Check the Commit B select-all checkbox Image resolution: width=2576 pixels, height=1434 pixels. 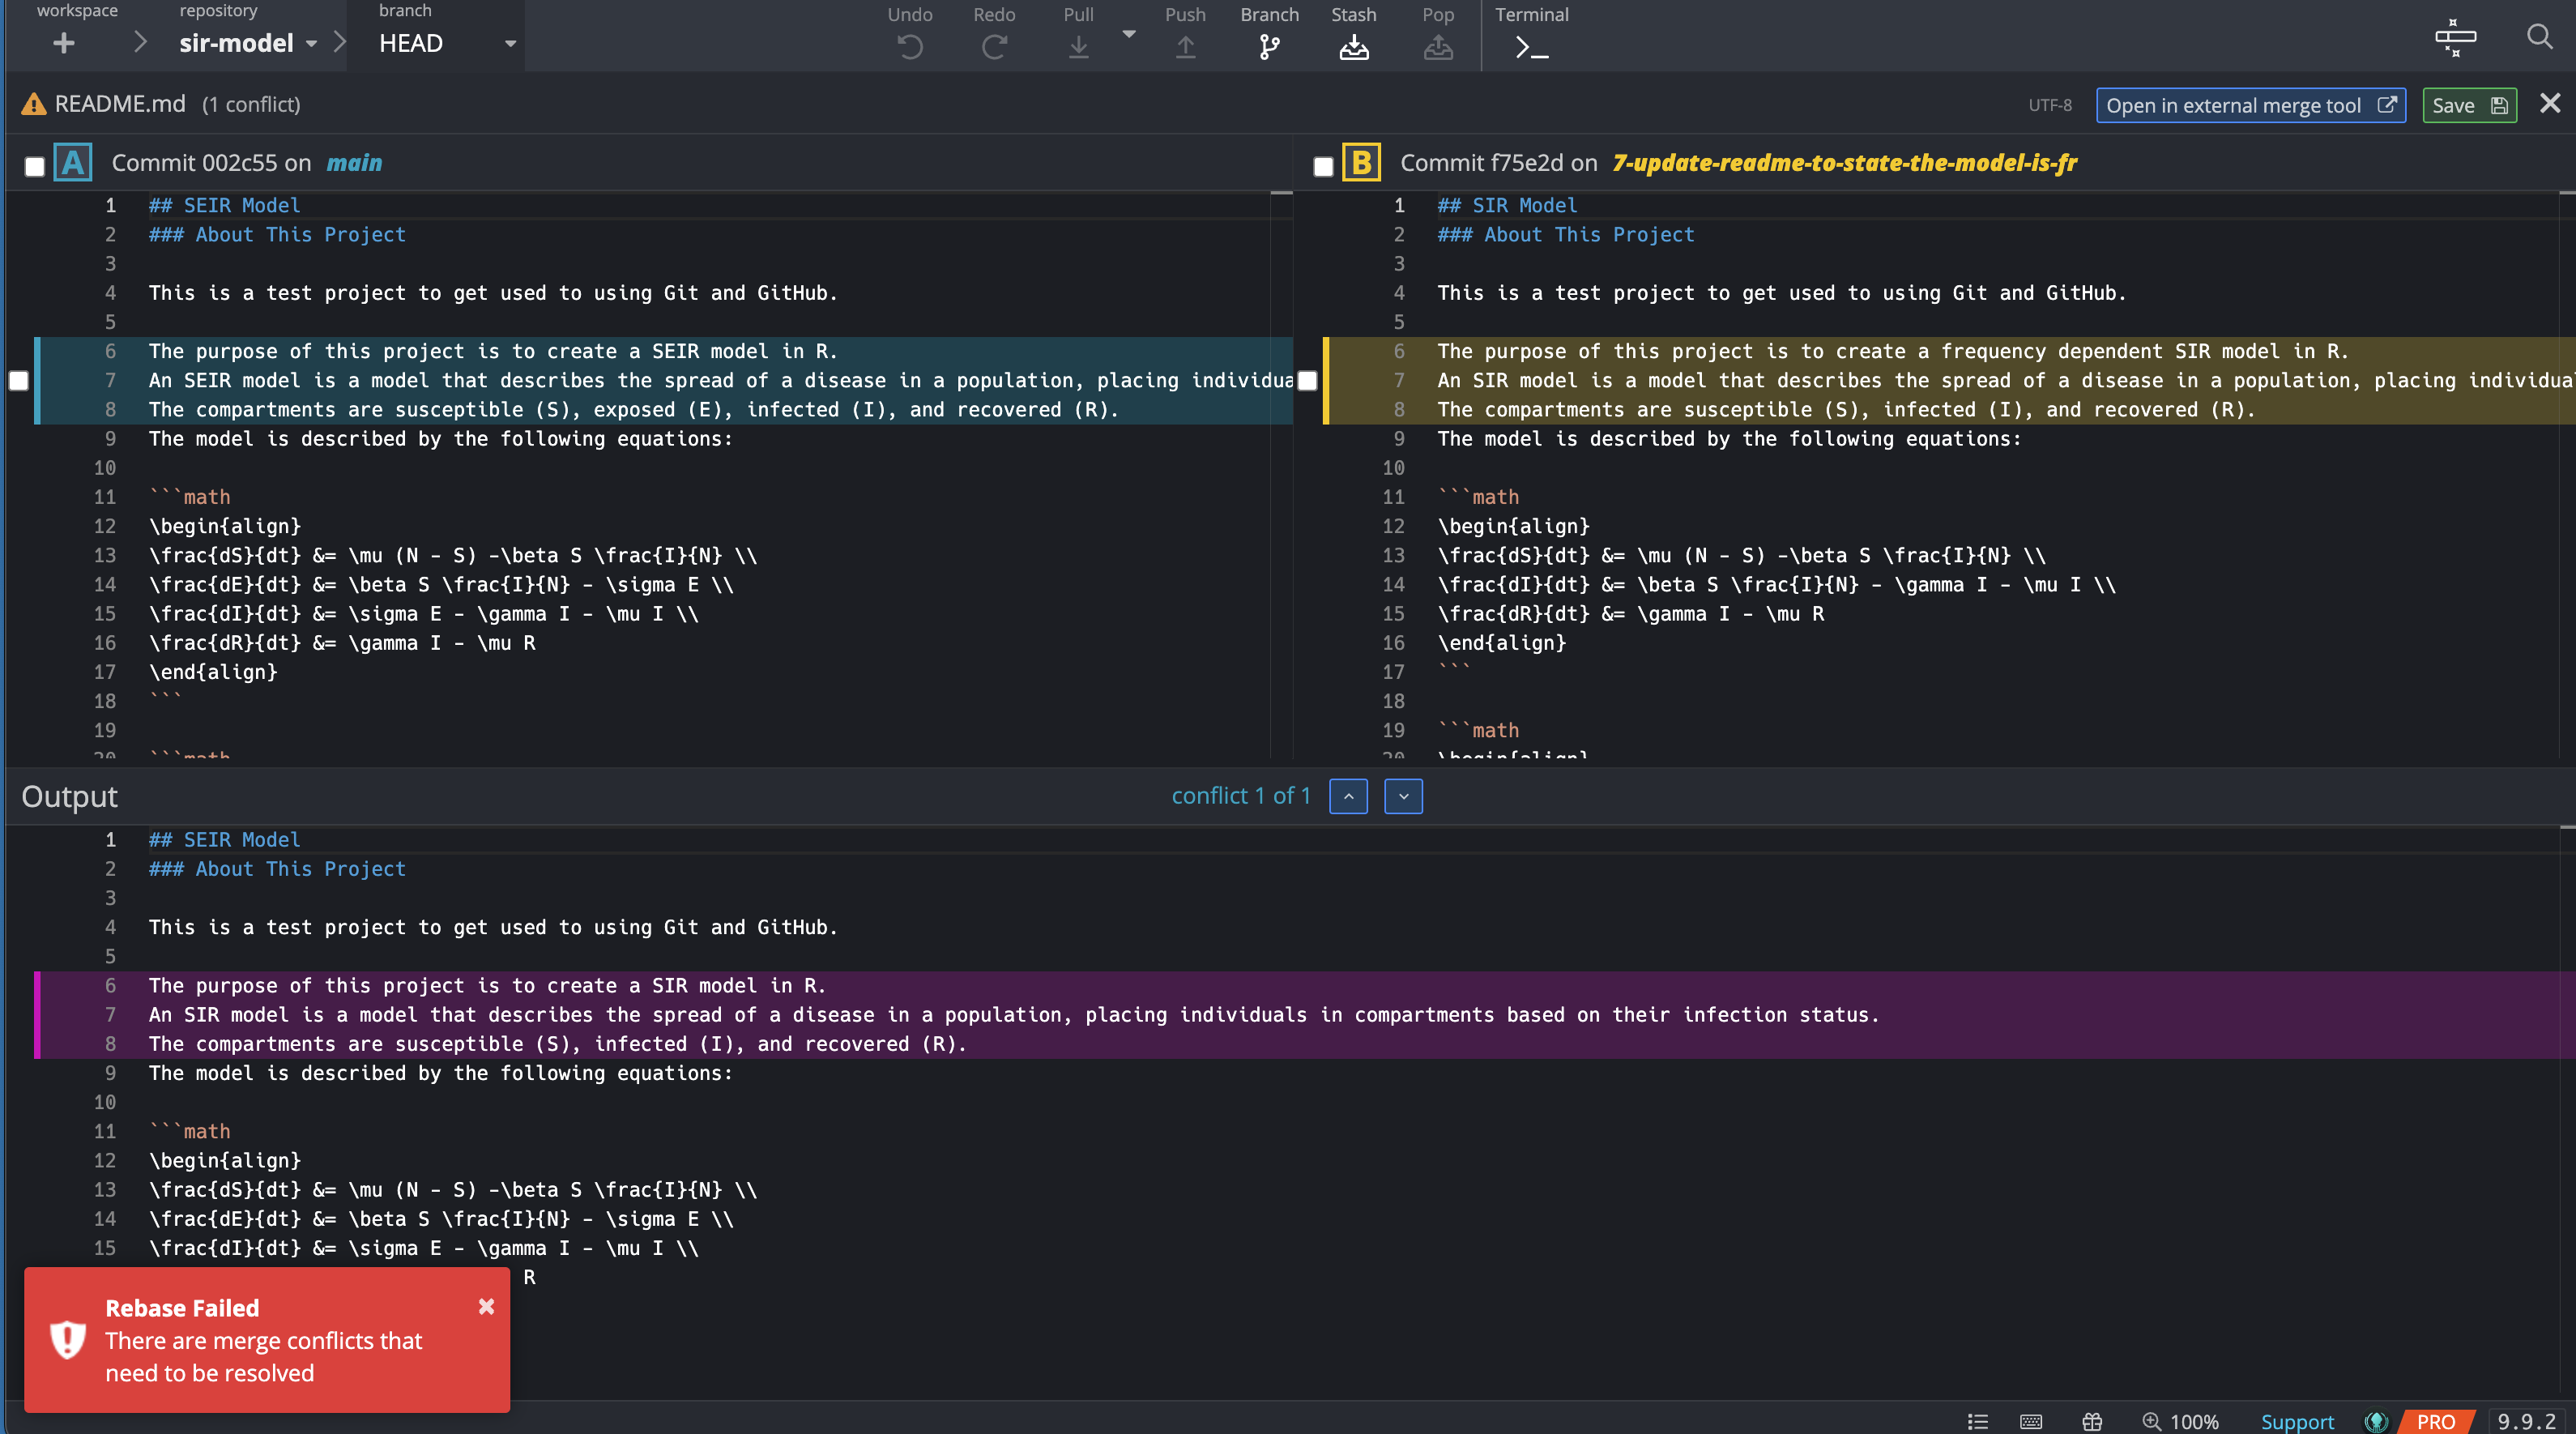coord(1323,166)
